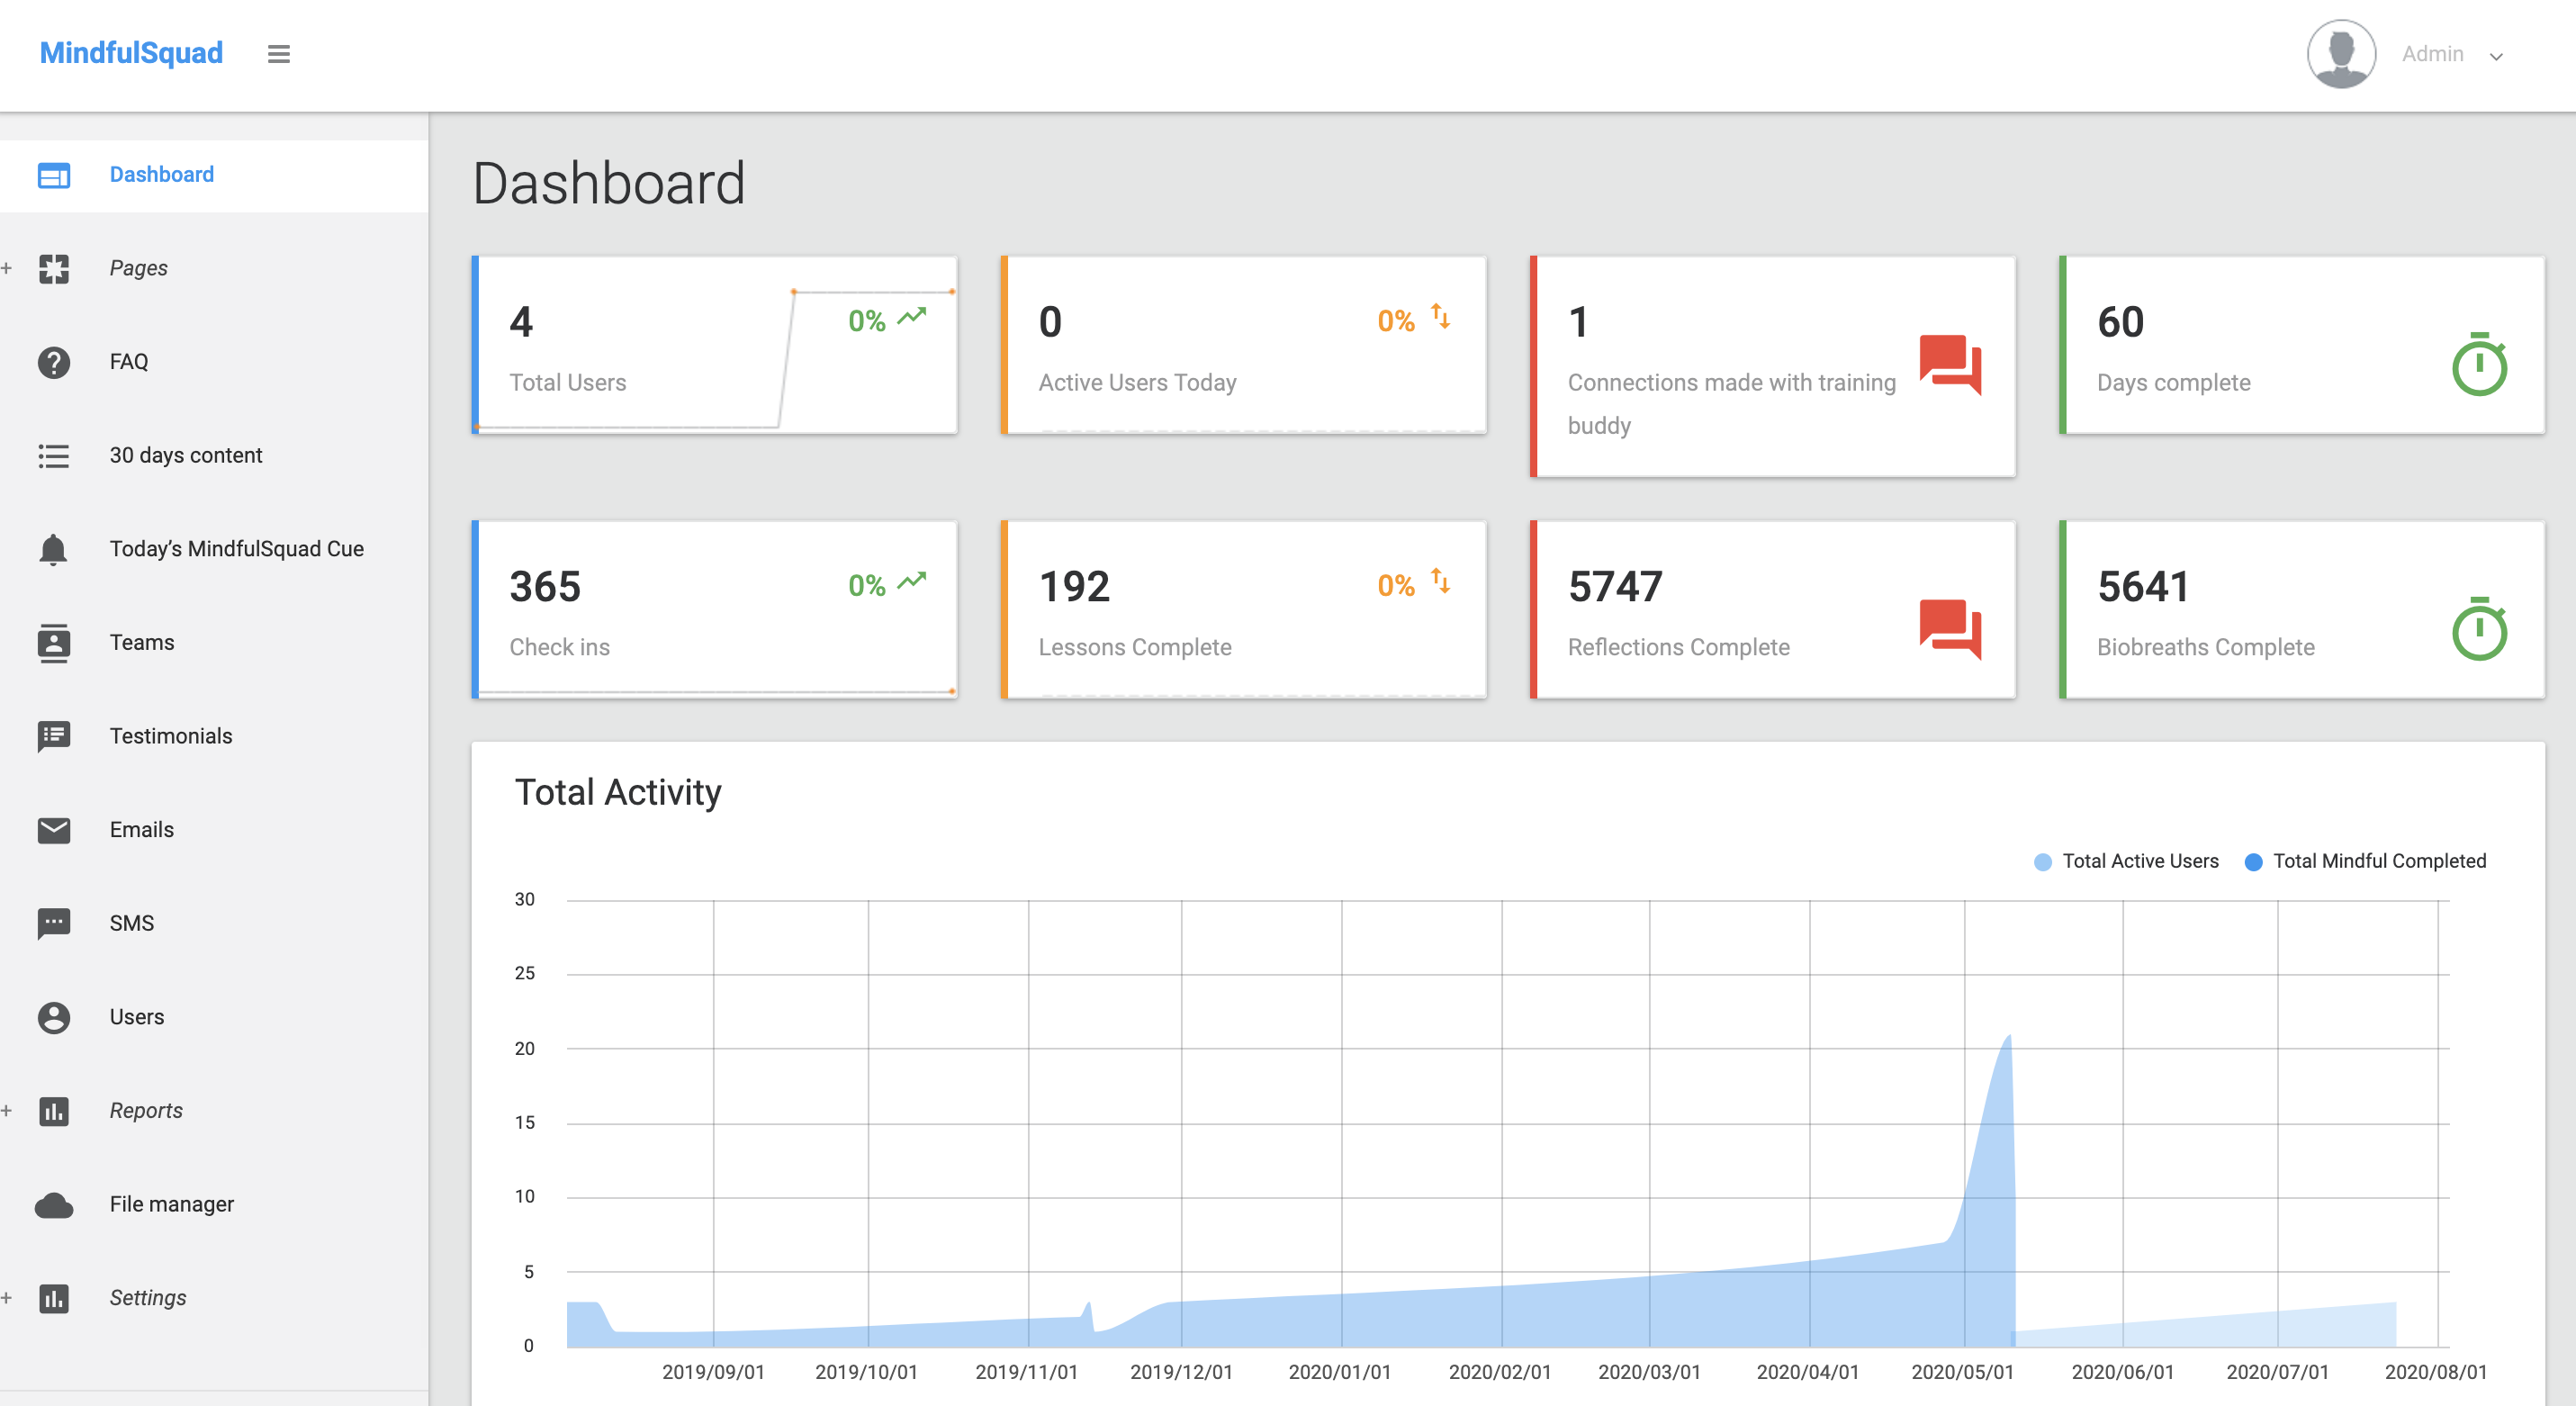Open the 30 days content menu item

pyautogui.click(x=185, y=456)
